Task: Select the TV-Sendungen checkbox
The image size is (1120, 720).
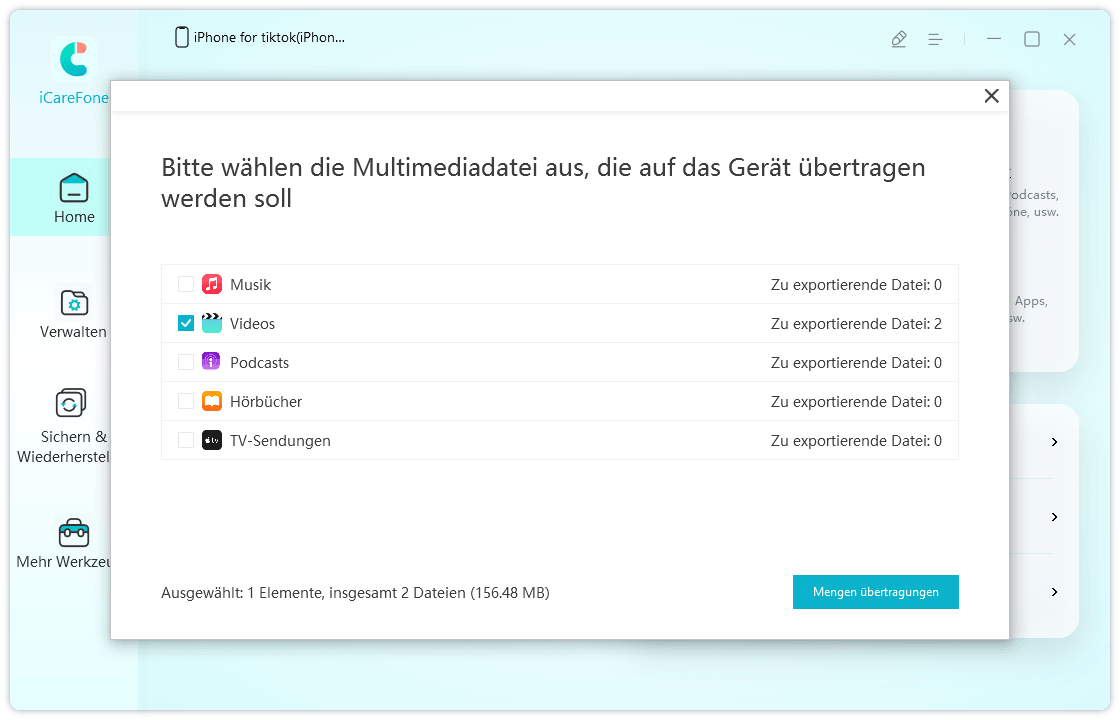Action: (186, 441)
